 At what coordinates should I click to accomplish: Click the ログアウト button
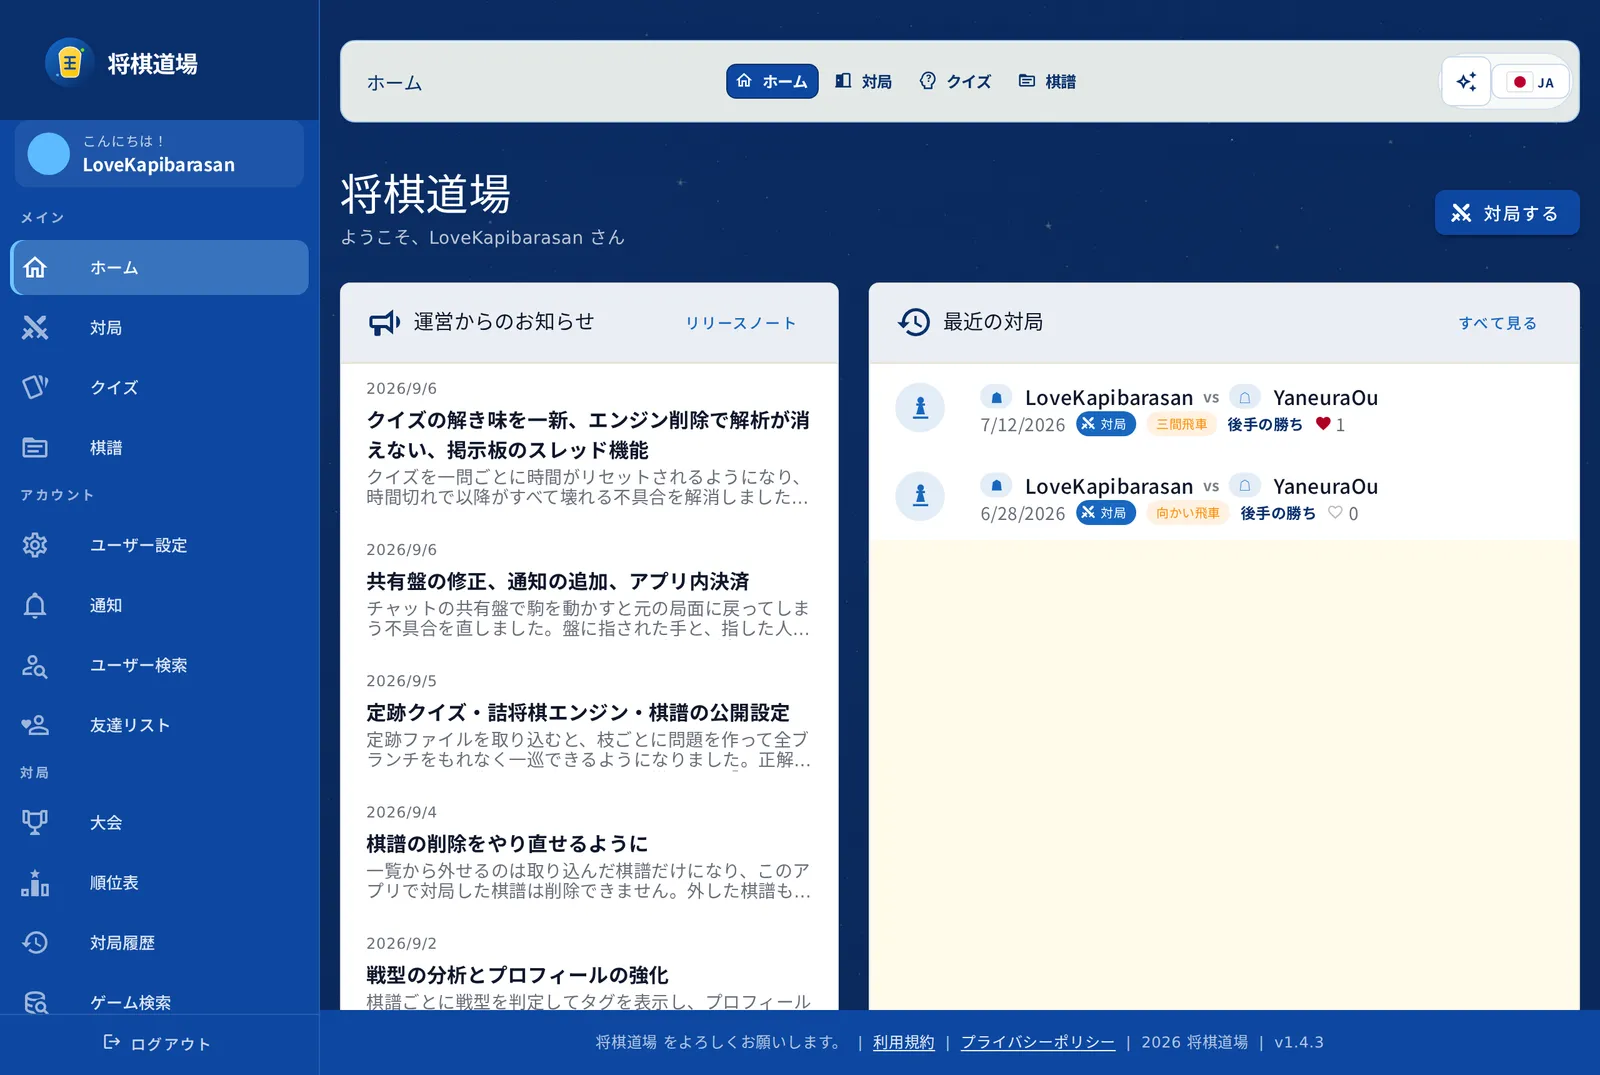[x=157, y=1043]
